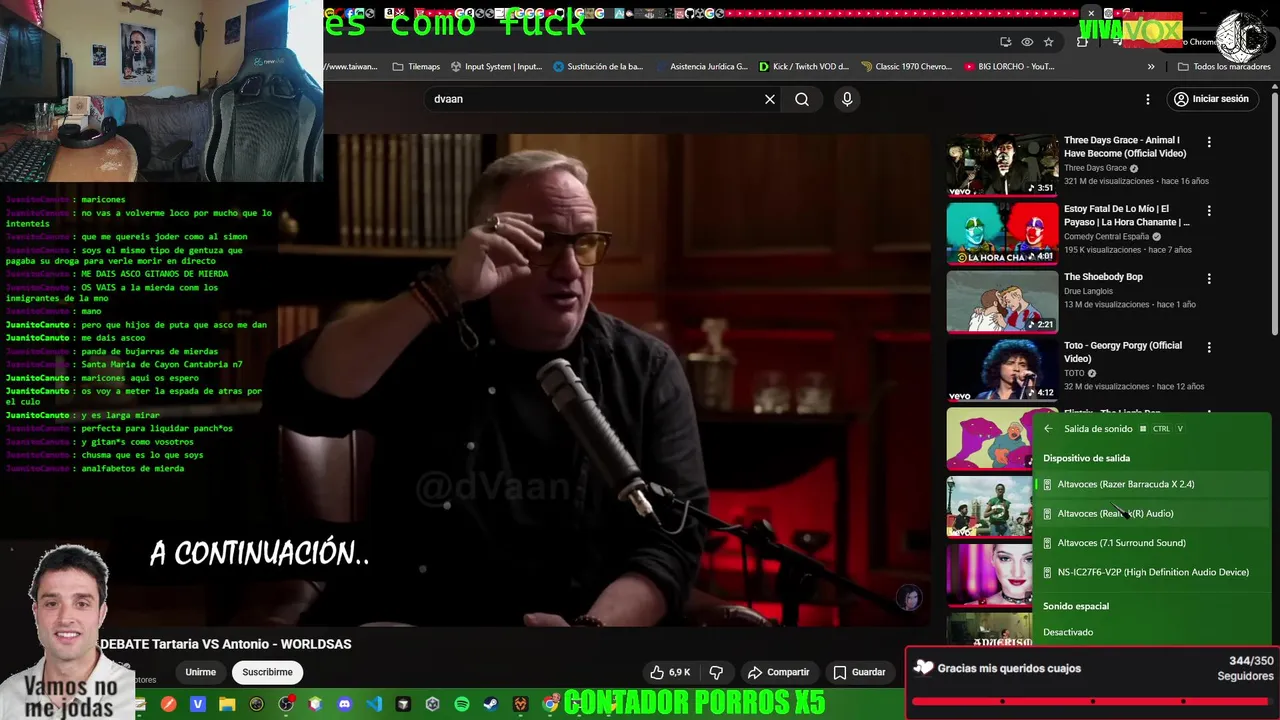Image resolution: width=1280 pixels, height=720 pixels.
Task: Click The Shoebody Bop video title
Action: (x=1103, y=277)
